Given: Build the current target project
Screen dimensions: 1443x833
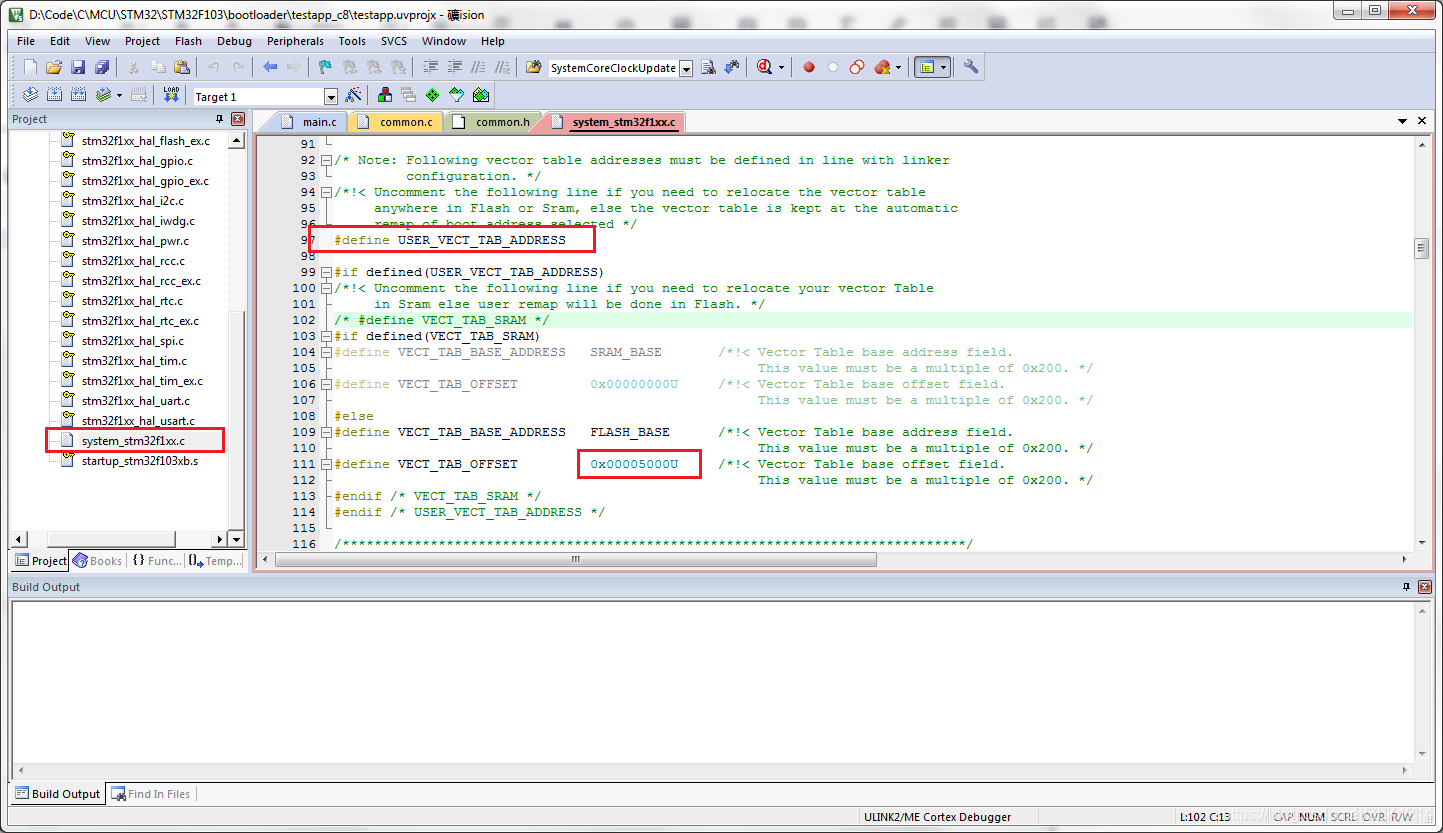Looking at the screenshot, I should [54, 94].
